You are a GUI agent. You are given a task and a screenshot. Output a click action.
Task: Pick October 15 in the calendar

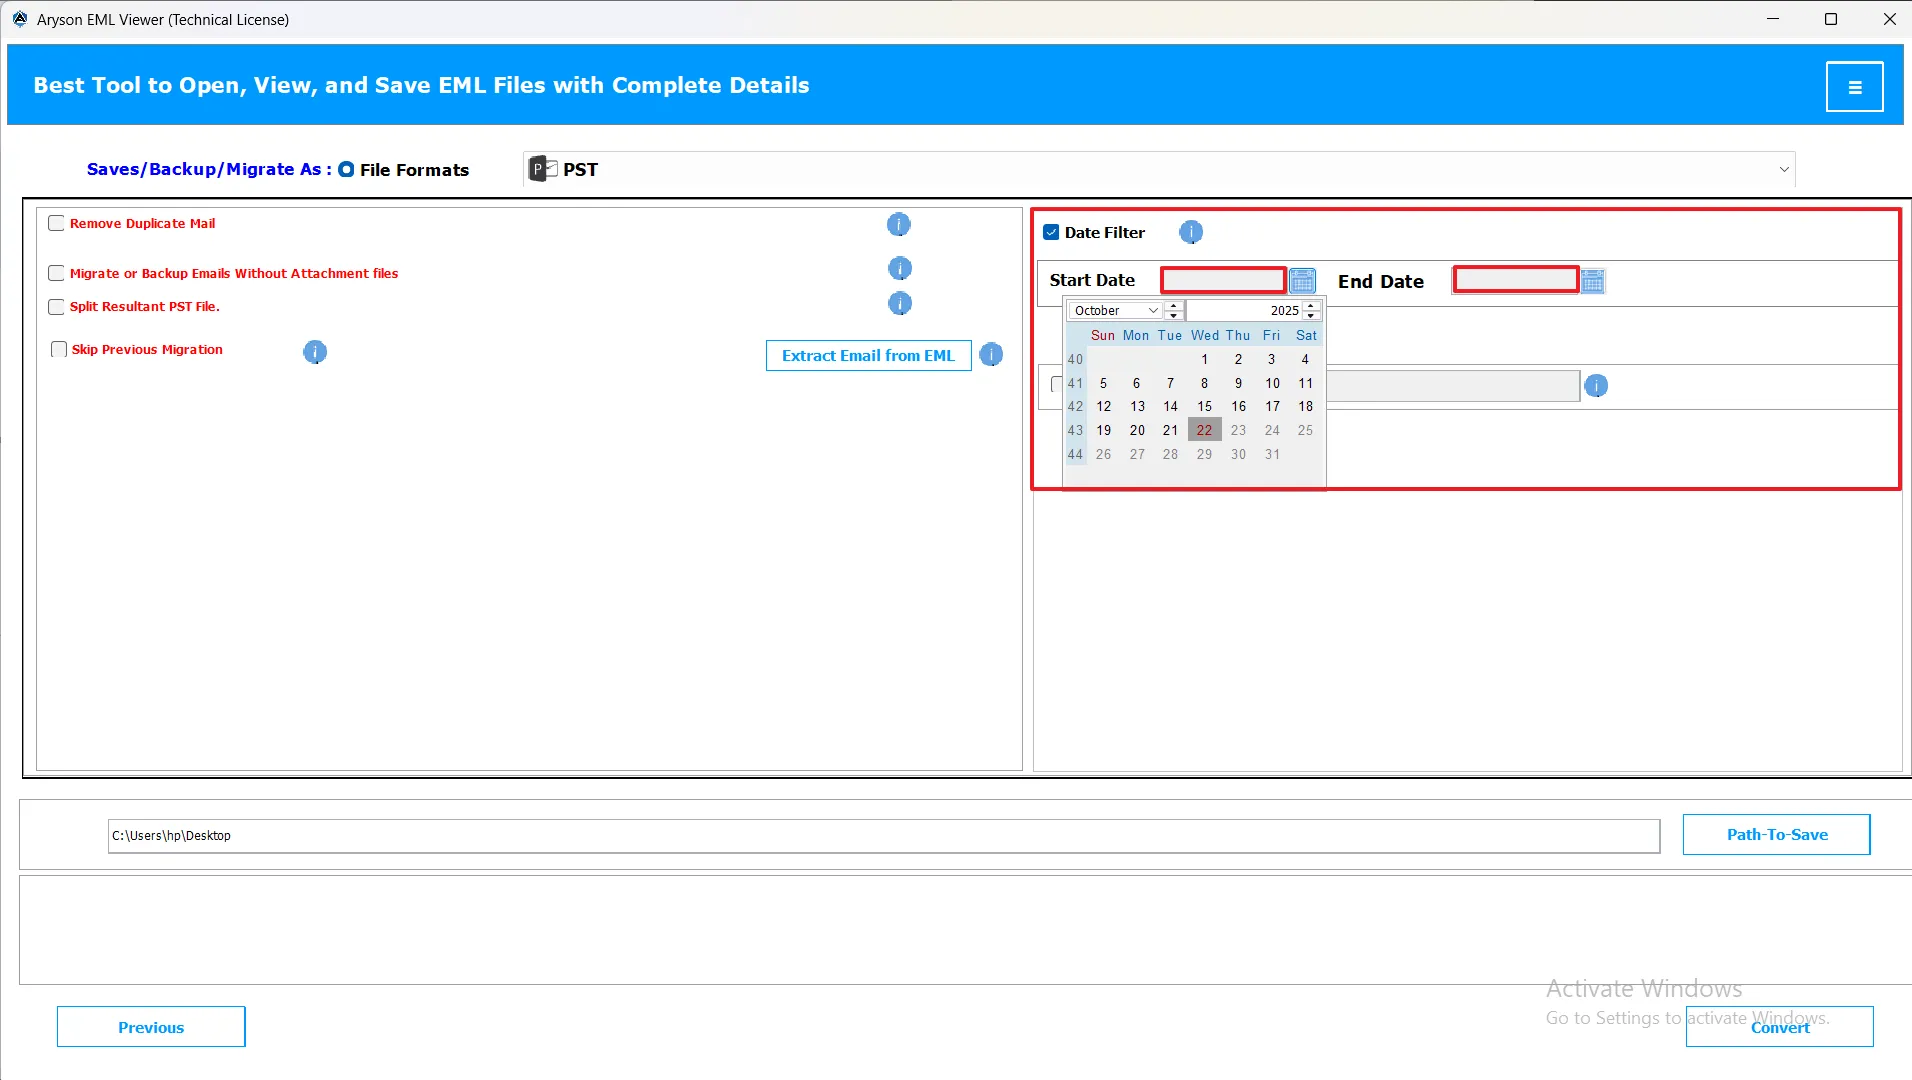point(1204,407)
